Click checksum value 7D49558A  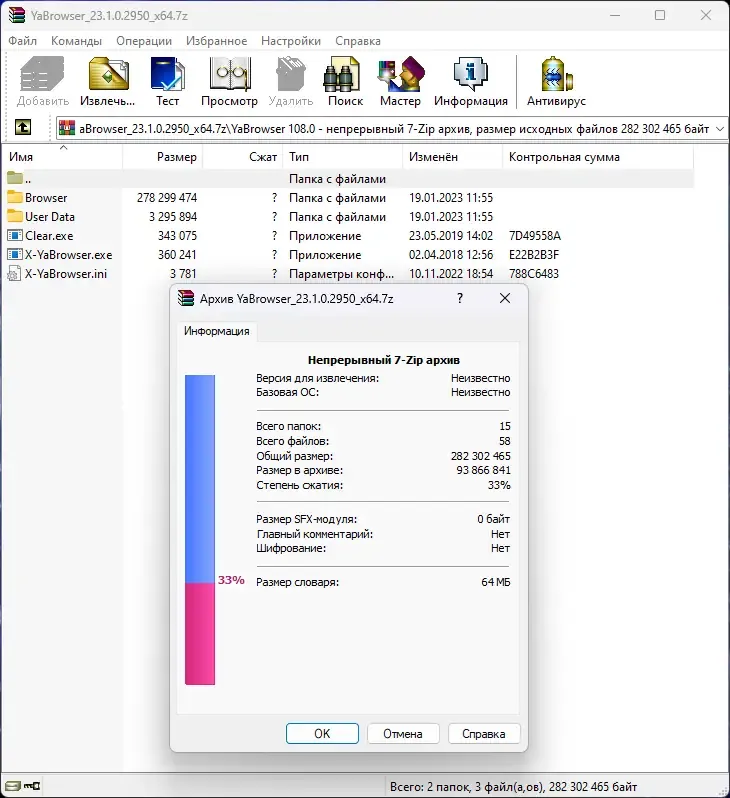pos(535,236)
